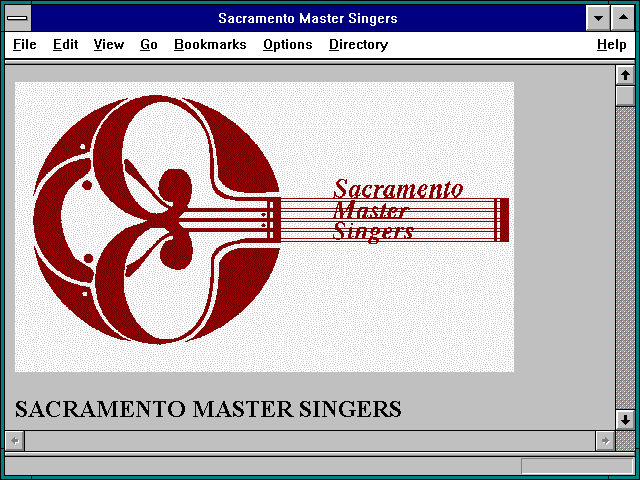Viewport: 640px width, 480px height.
Task: Click the vertical scrollbar track below thumb
Action: [x=625, y=257]
